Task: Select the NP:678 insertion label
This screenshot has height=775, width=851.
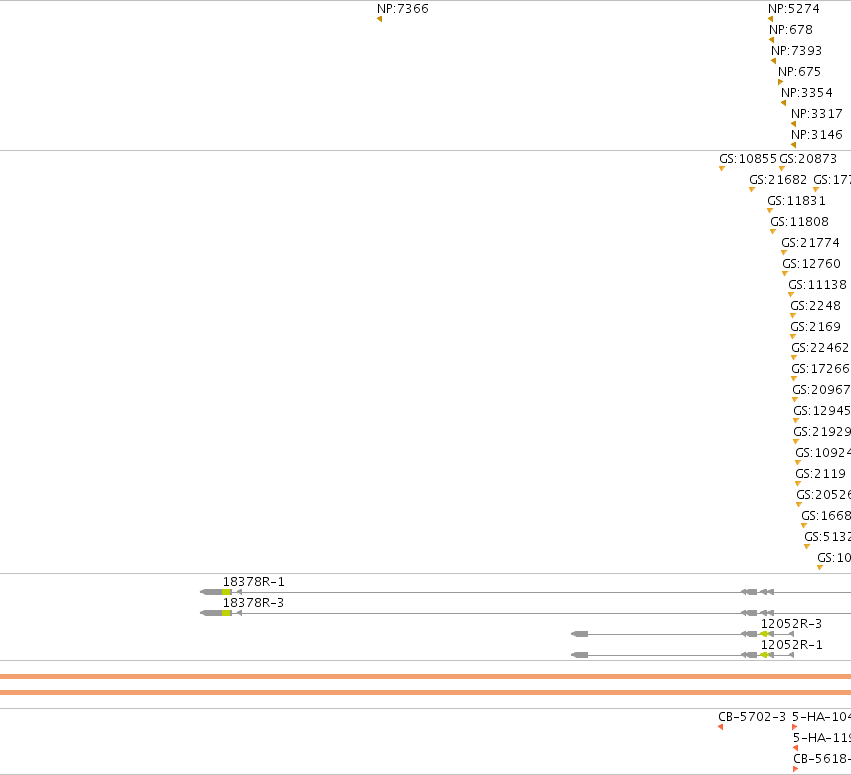Action: 791,30
